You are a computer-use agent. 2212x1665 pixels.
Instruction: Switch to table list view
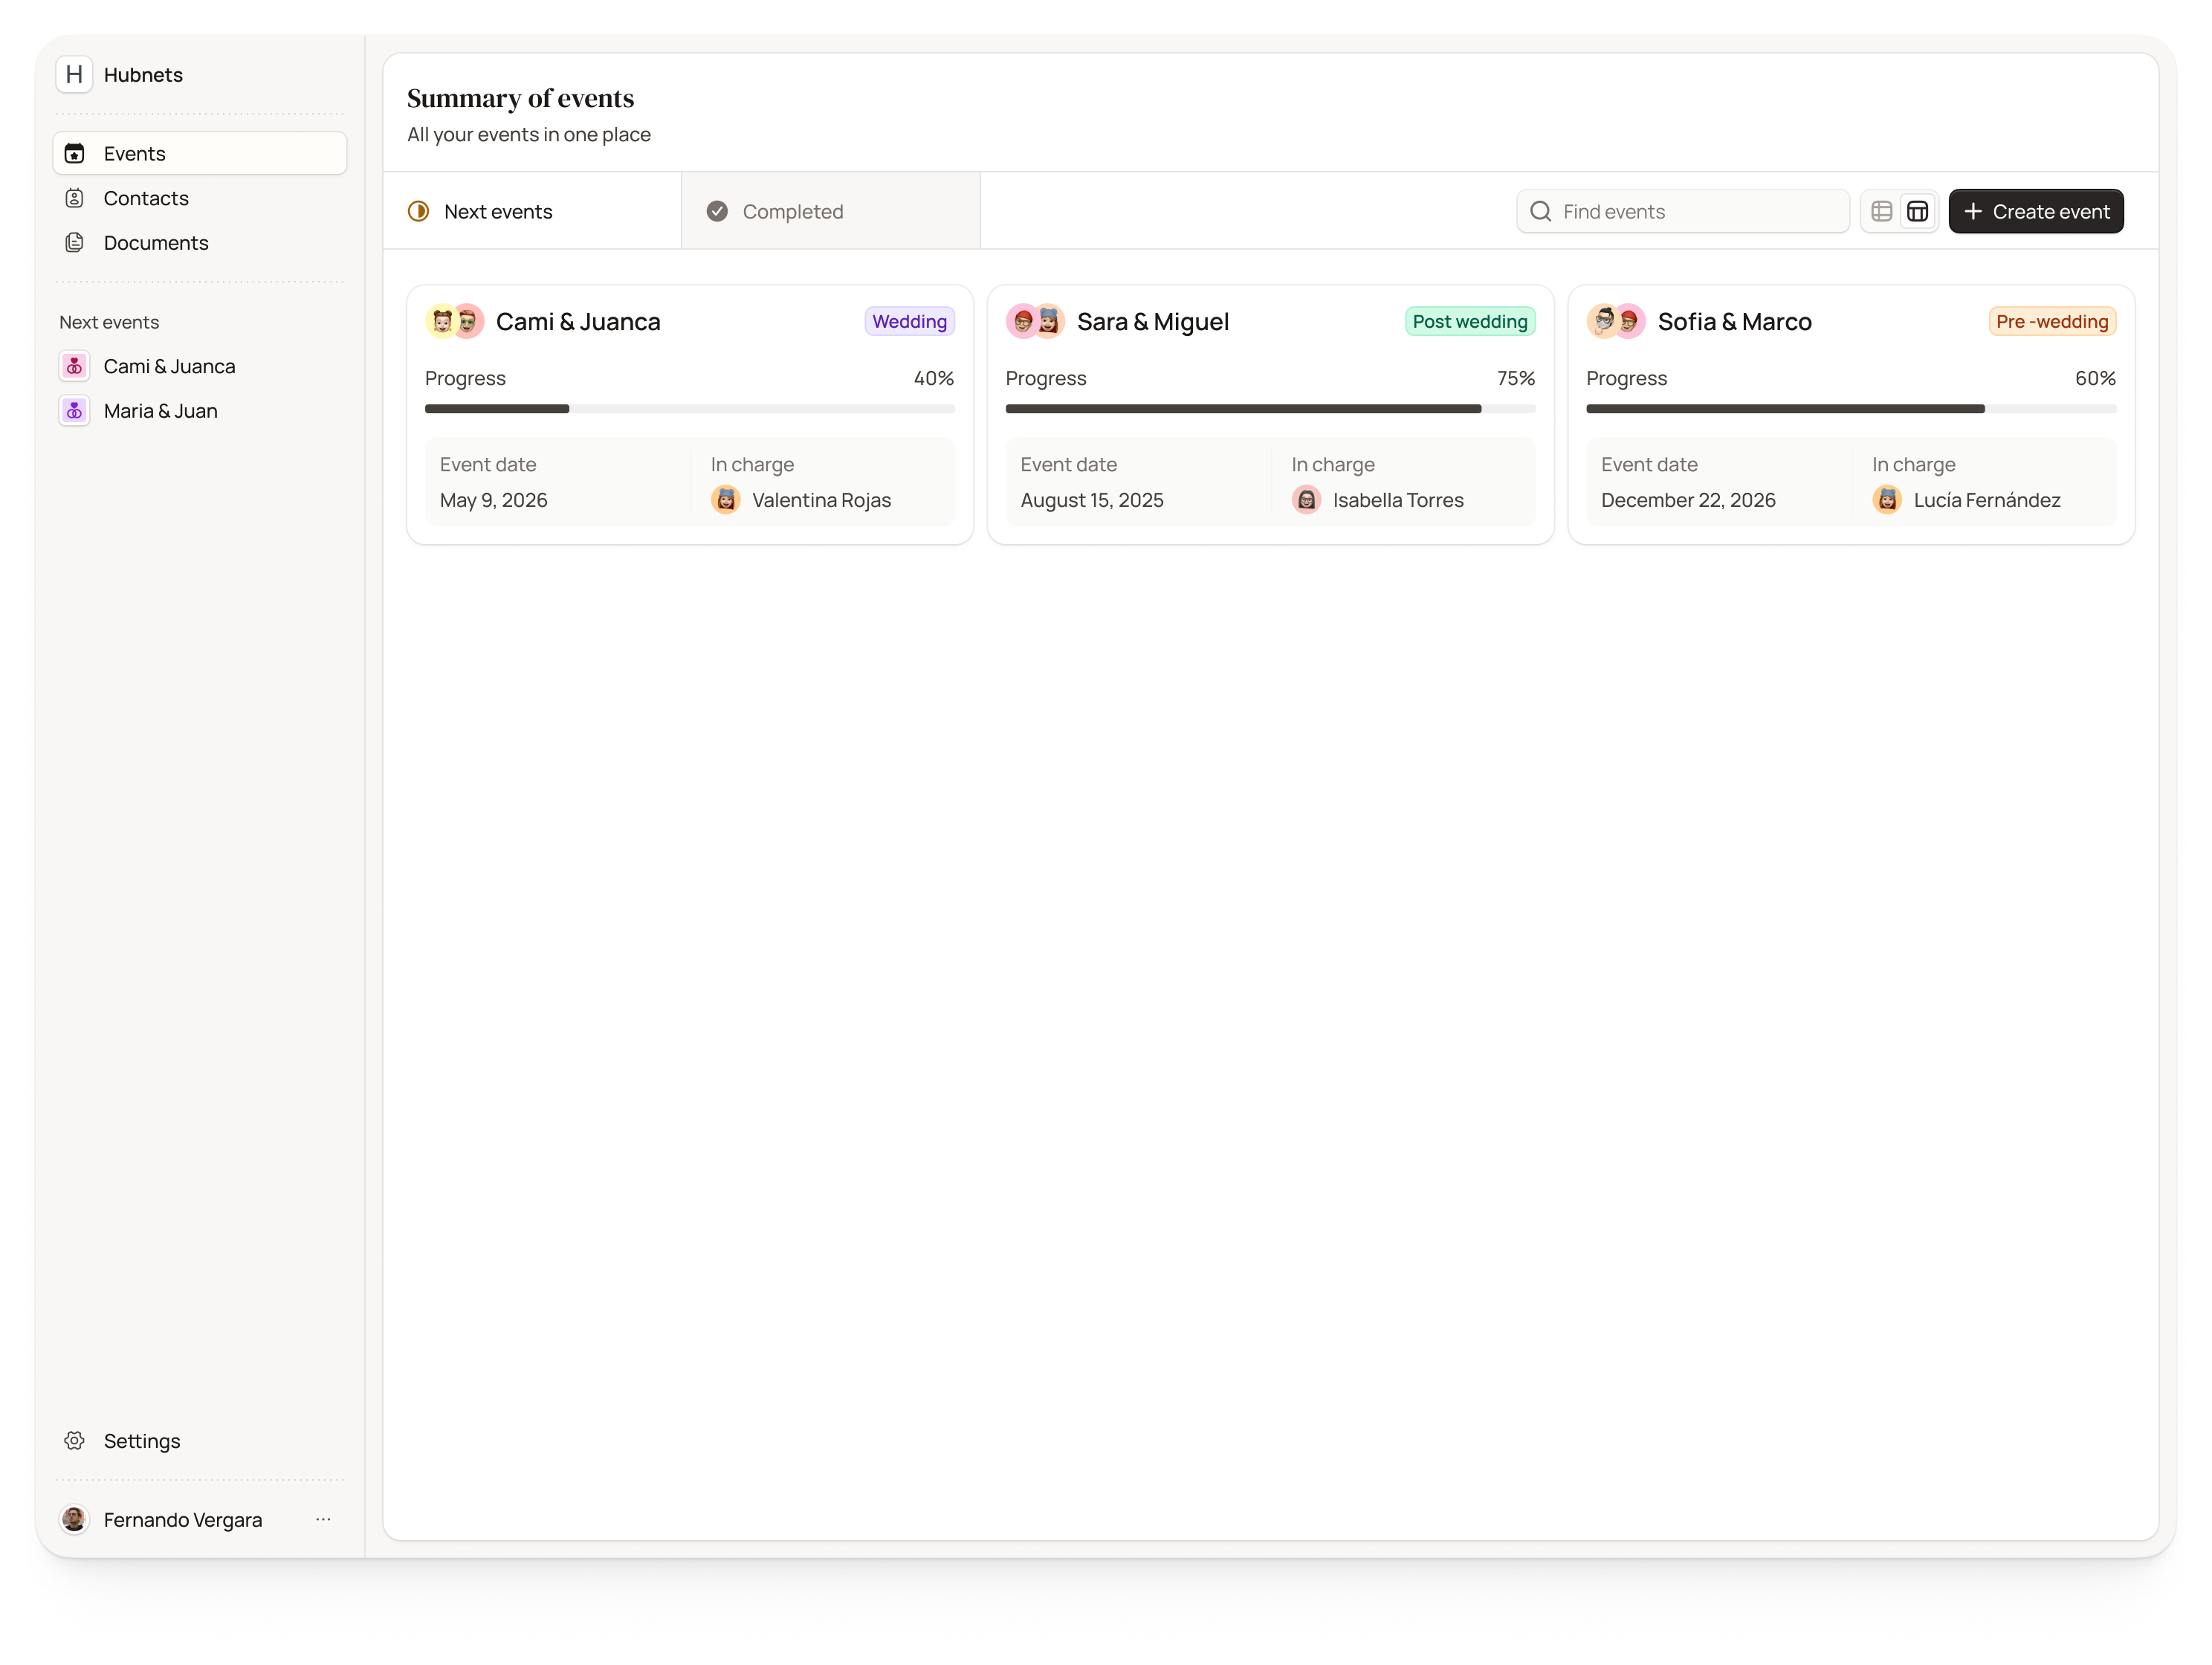pos(1881,212)
